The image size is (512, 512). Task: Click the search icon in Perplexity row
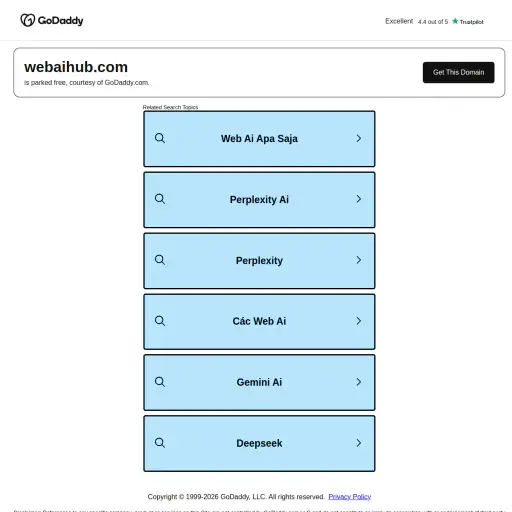coord(160,260)
